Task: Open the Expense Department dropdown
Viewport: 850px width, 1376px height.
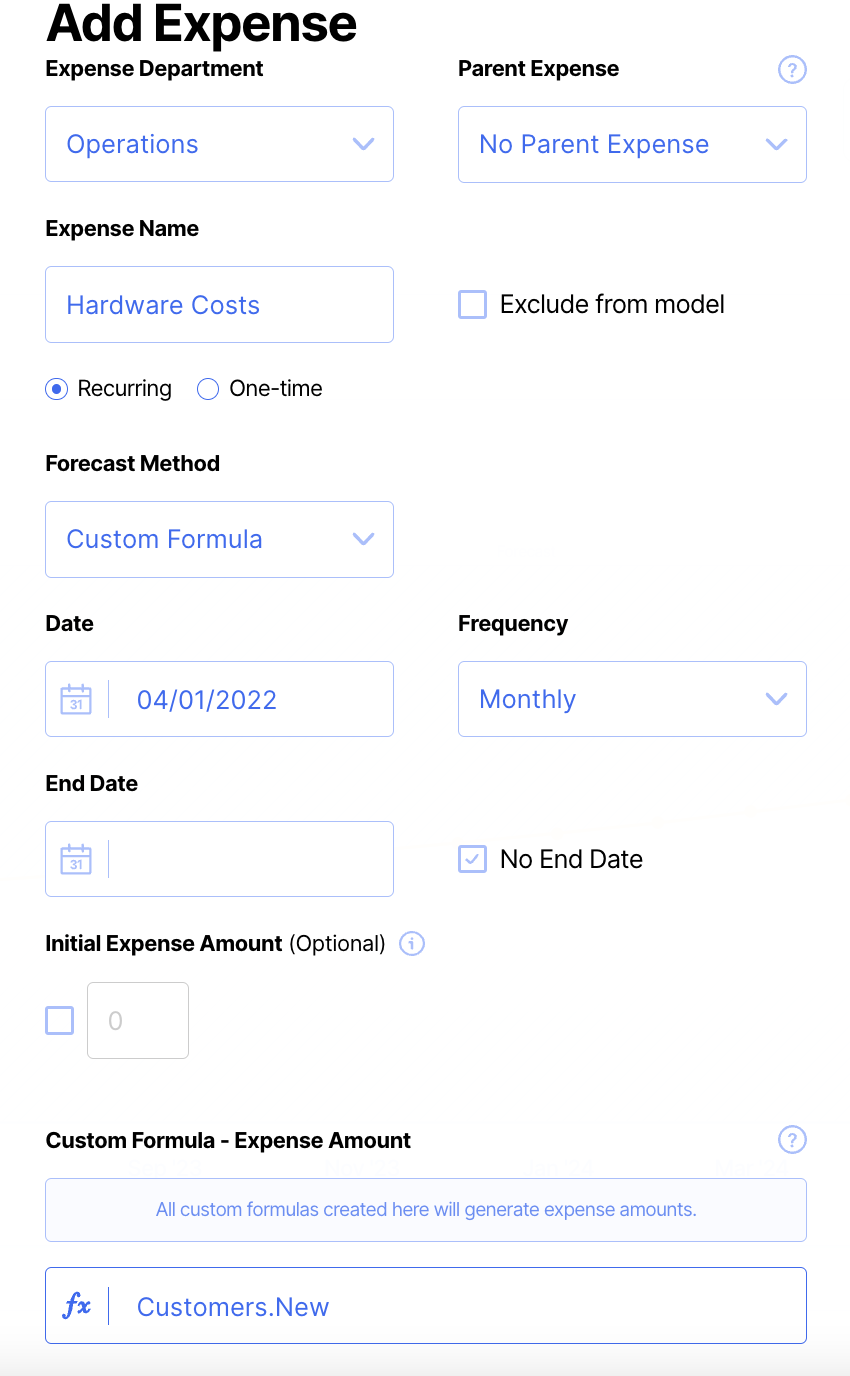Action: click(x=219, y=144)
